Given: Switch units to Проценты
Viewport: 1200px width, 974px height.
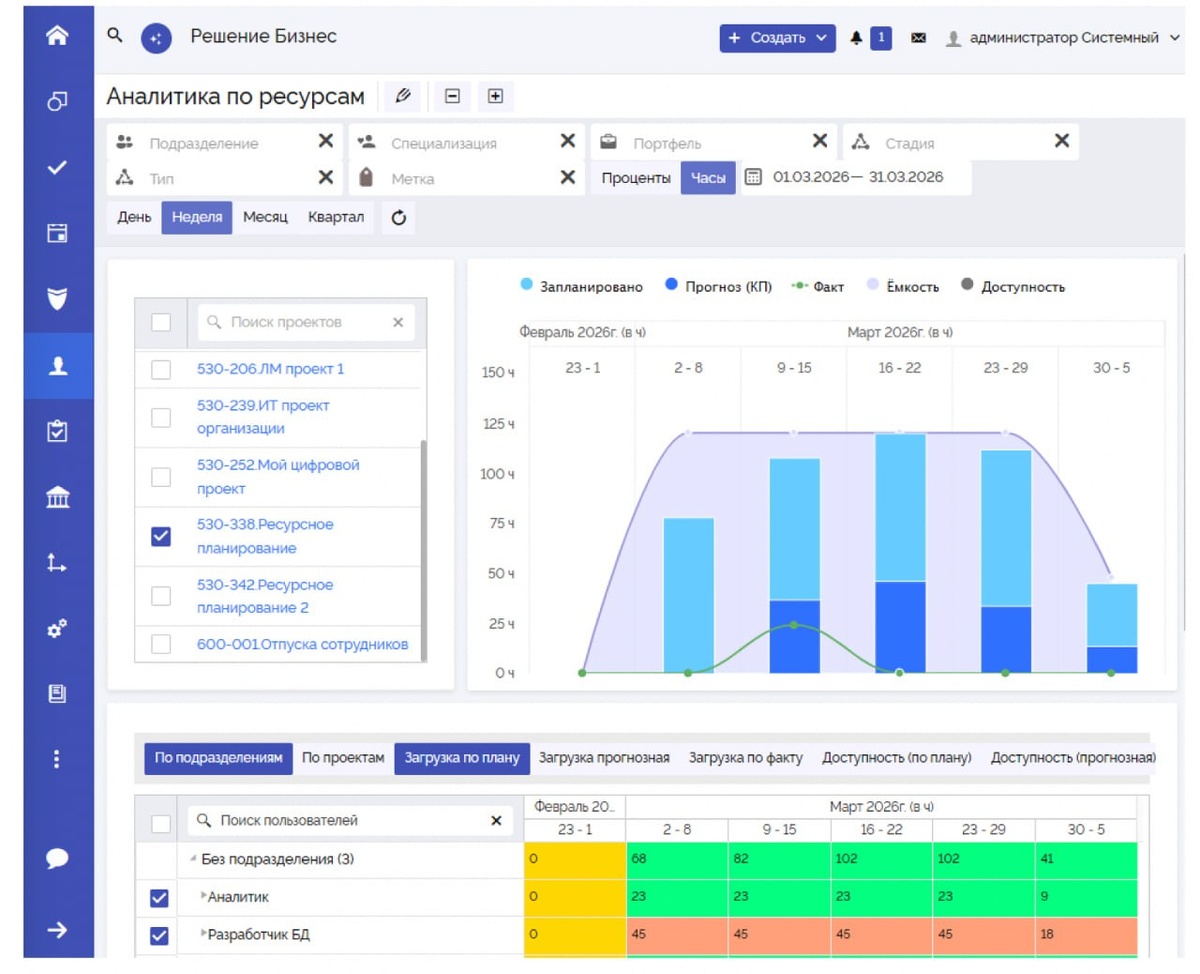Looking at the screenshot, I should (x=636, y=178).
